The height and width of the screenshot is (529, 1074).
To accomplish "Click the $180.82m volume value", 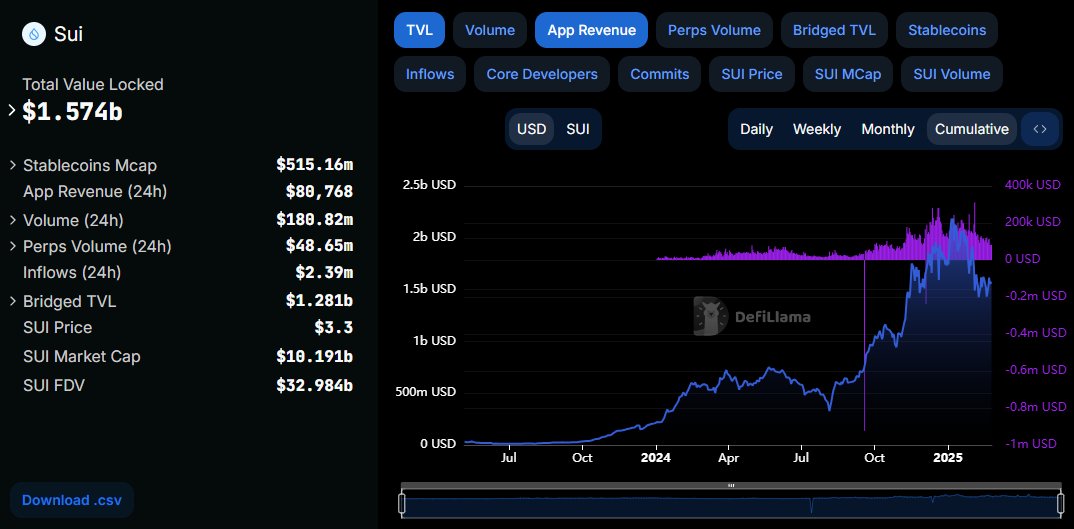I will coord(314,219).
